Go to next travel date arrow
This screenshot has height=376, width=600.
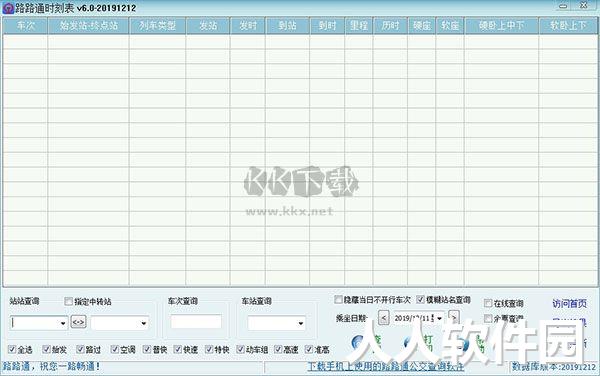pyautogui.click(x=454, y=317)
